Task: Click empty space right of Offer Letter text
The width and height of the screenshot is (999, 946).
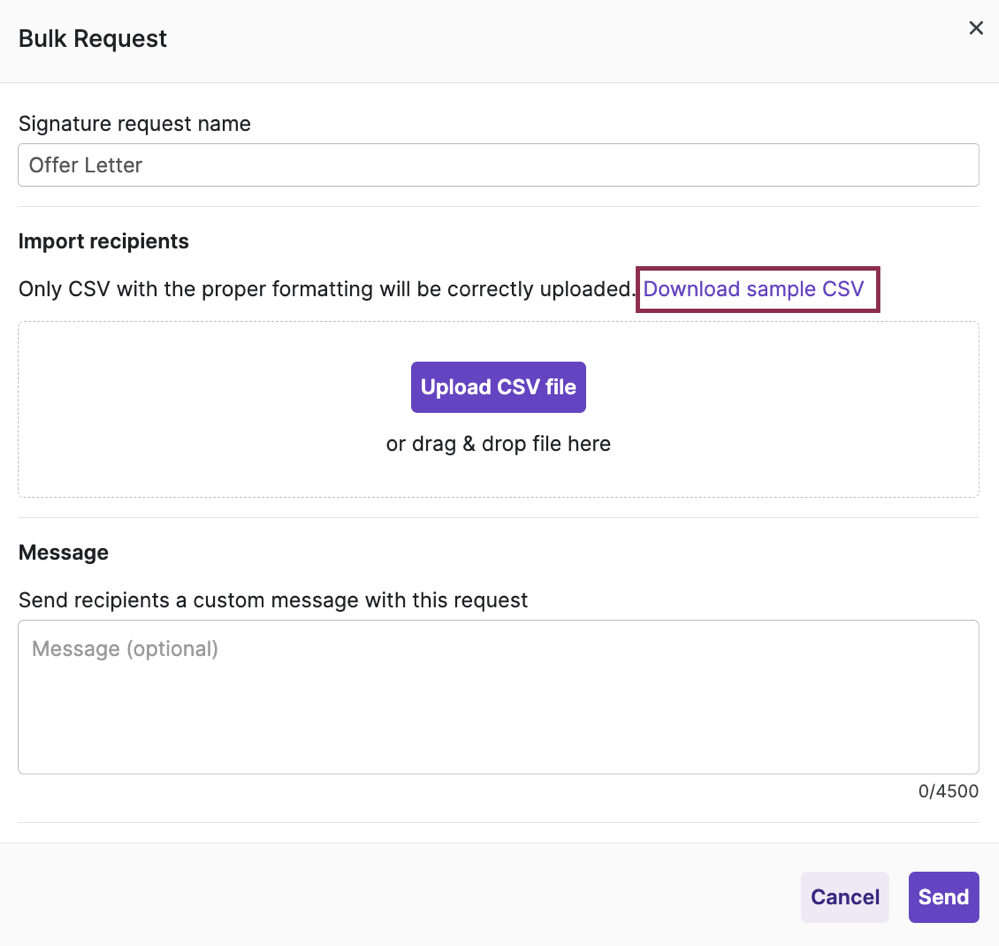Action: 600,165
